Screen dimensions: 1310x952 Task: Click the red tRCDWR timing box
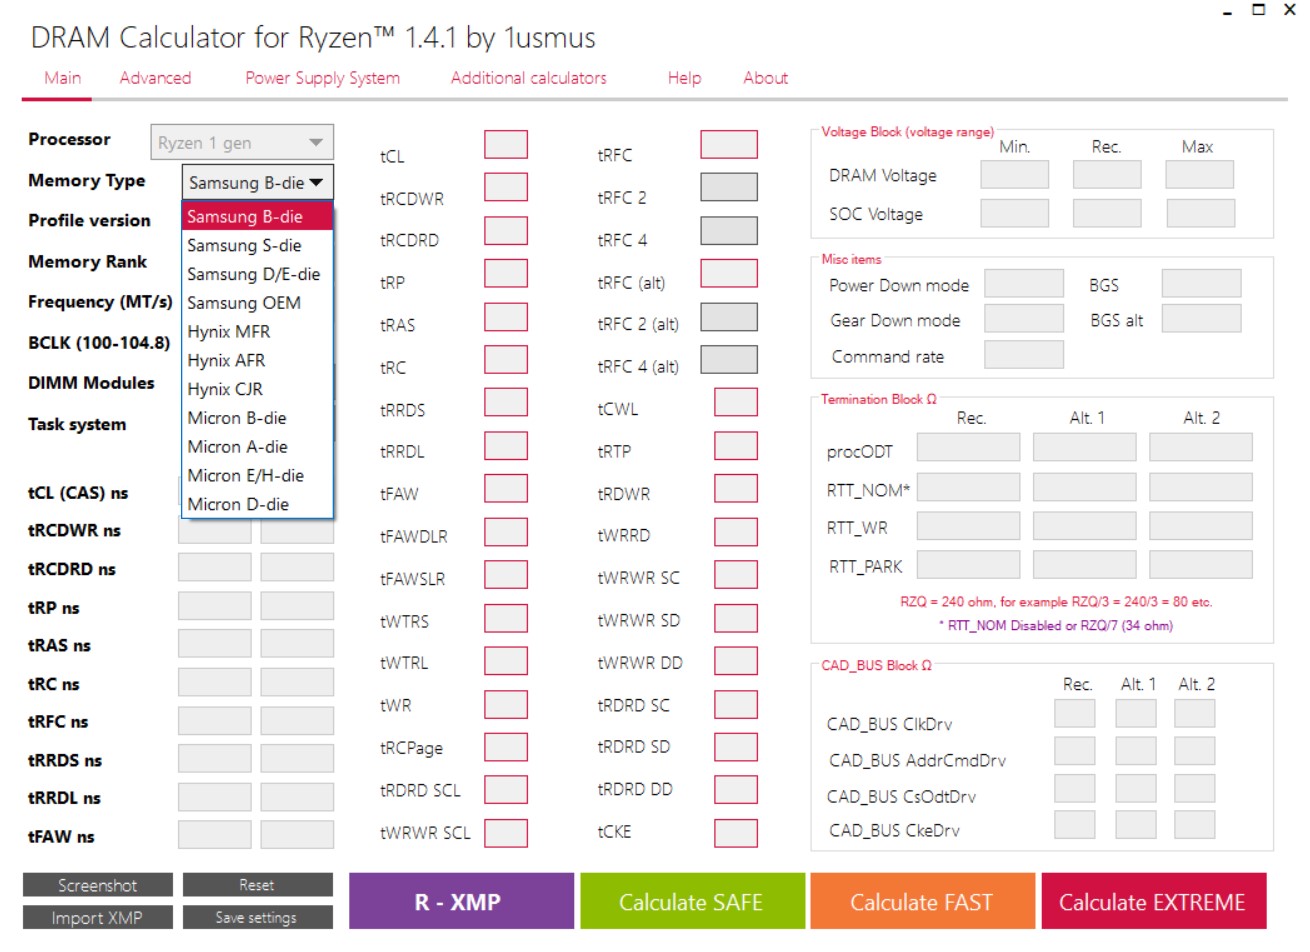pos(506,187)
